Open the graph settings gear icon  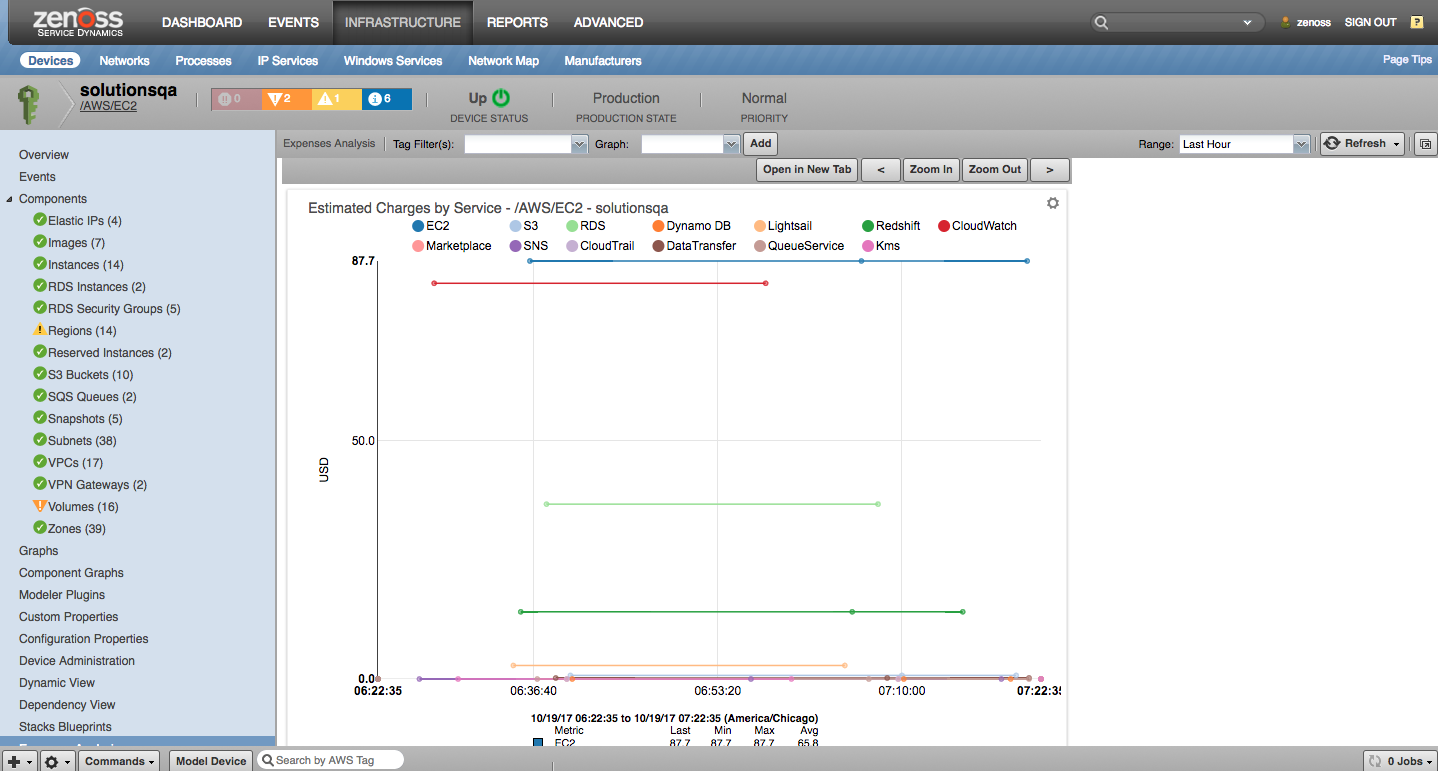[x=1052, y=203]
